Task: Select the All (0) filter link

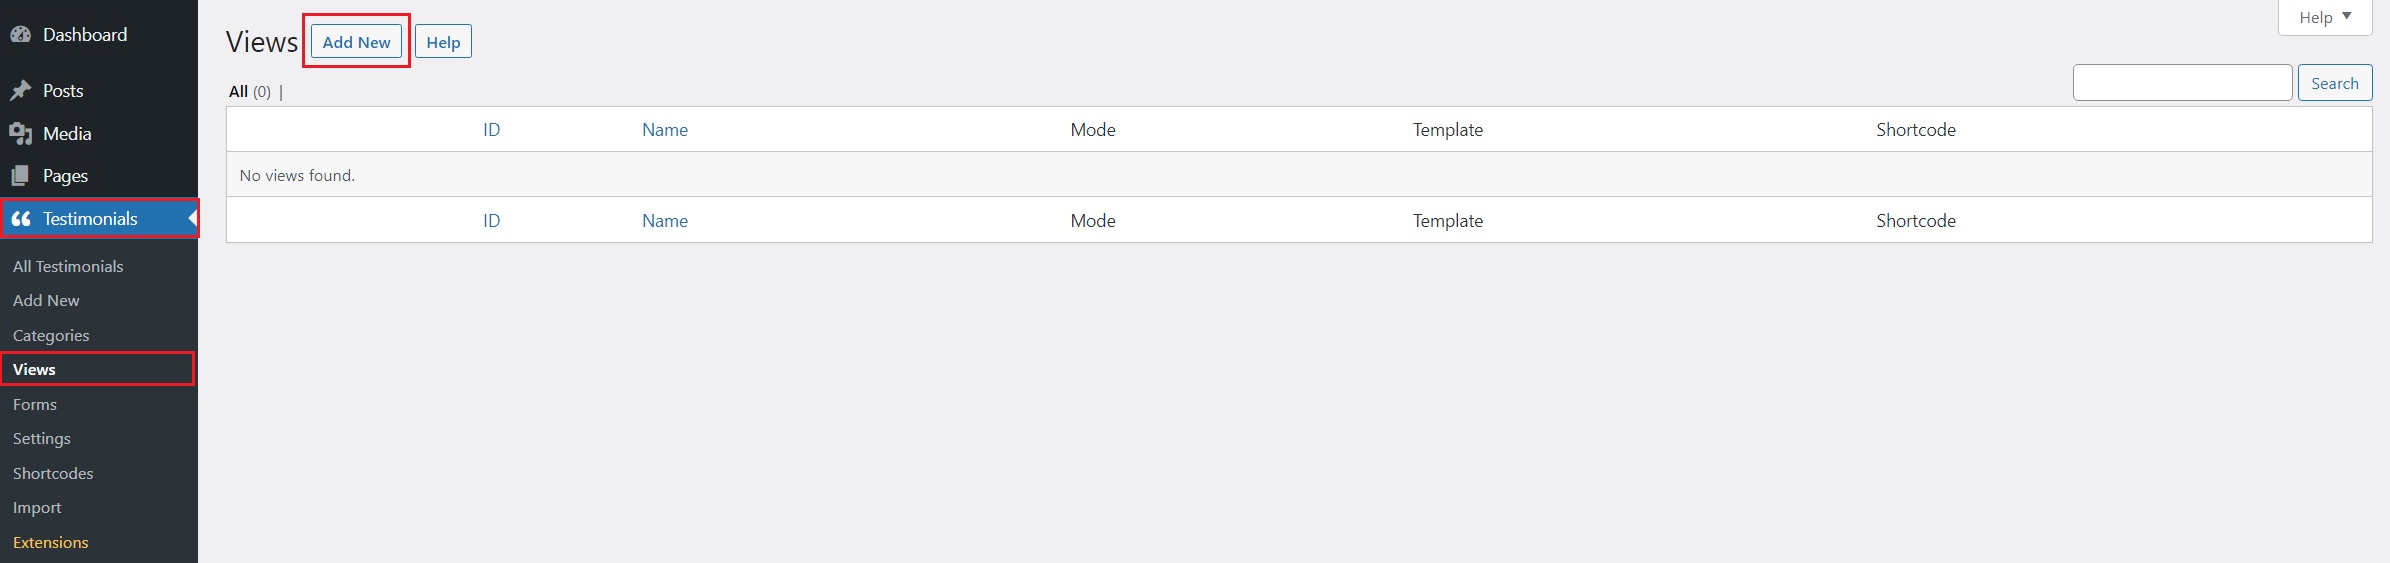Action: [249, 92]
